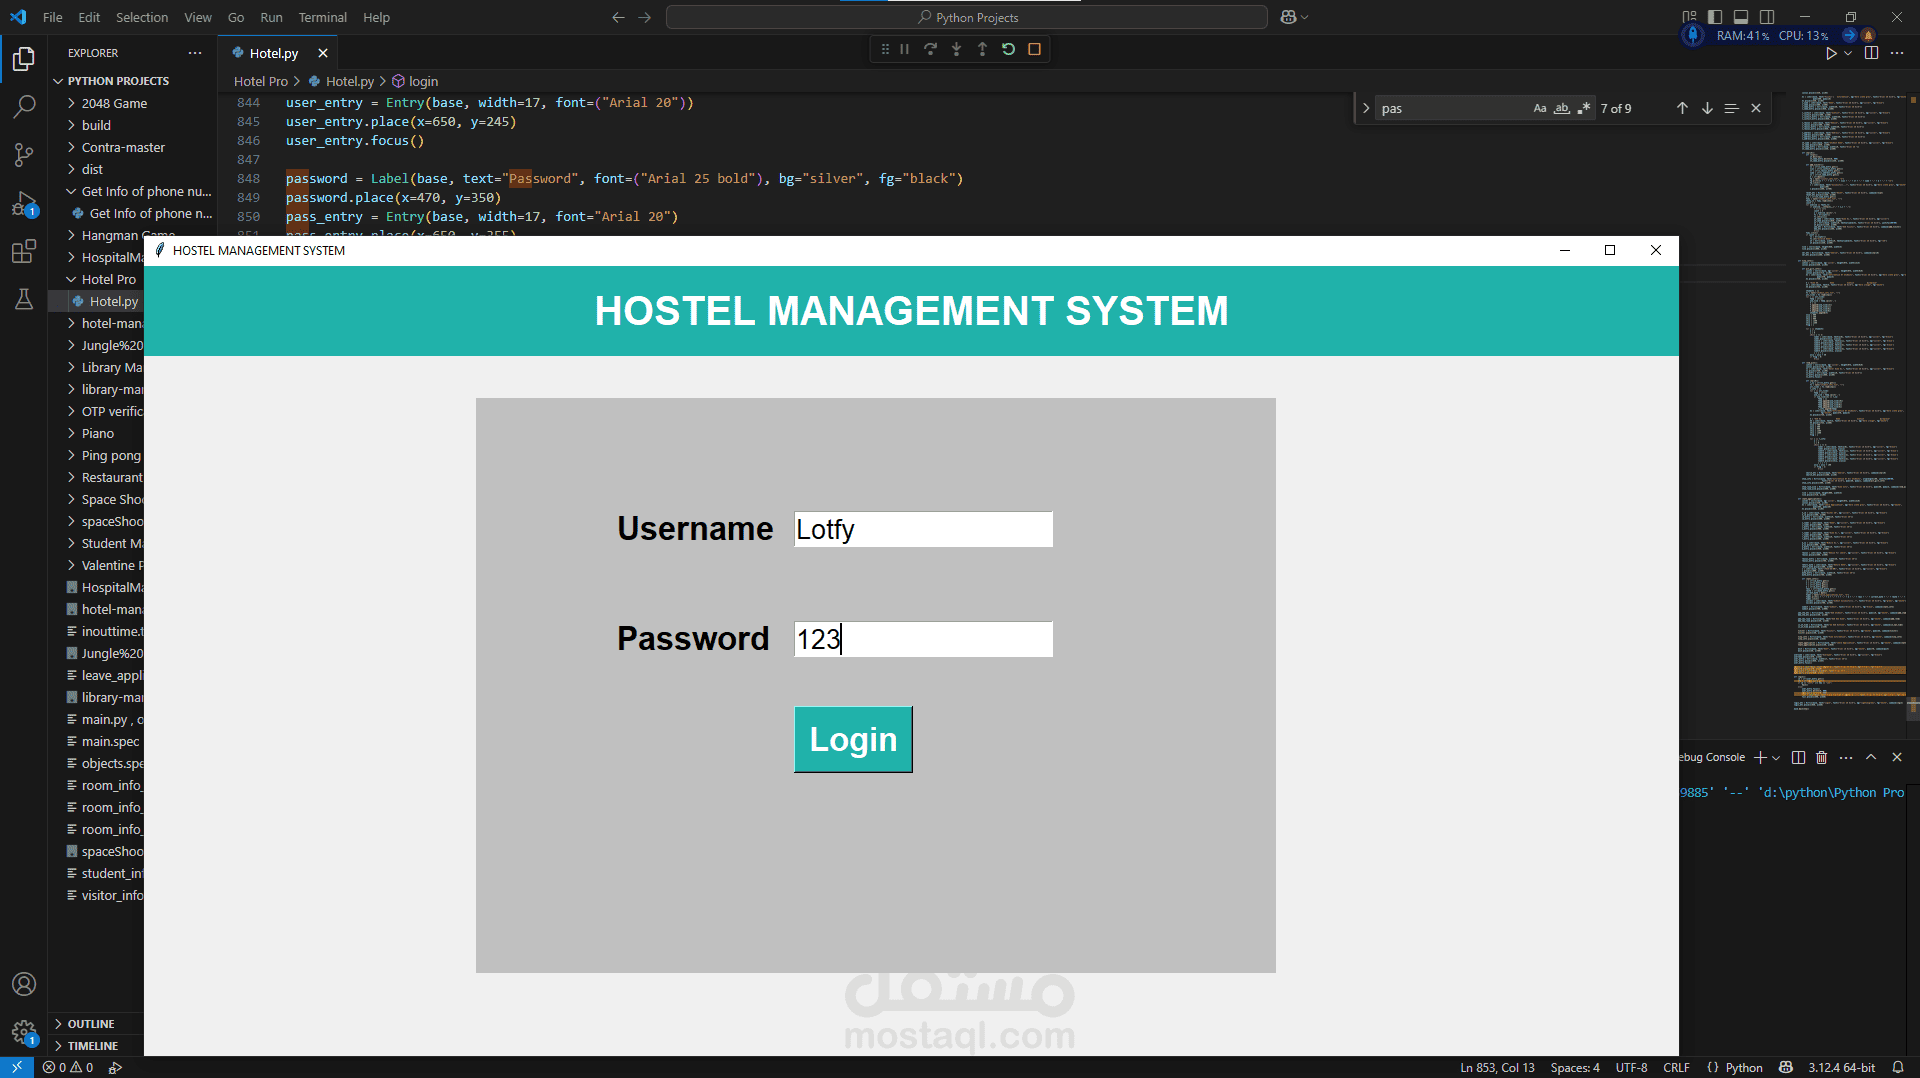Expand the replace field in find widget

(1366, 108)
